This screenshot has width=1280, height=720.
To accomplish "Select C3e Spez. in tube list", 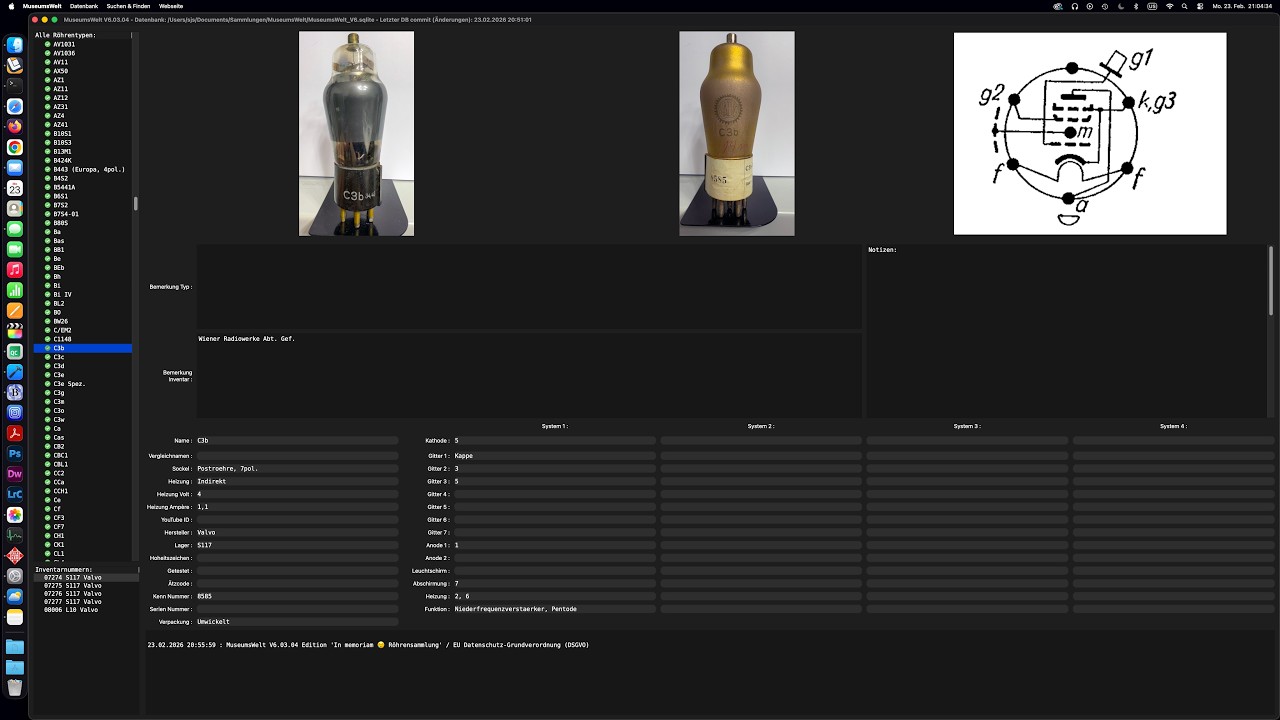I will tap(83, 384).
